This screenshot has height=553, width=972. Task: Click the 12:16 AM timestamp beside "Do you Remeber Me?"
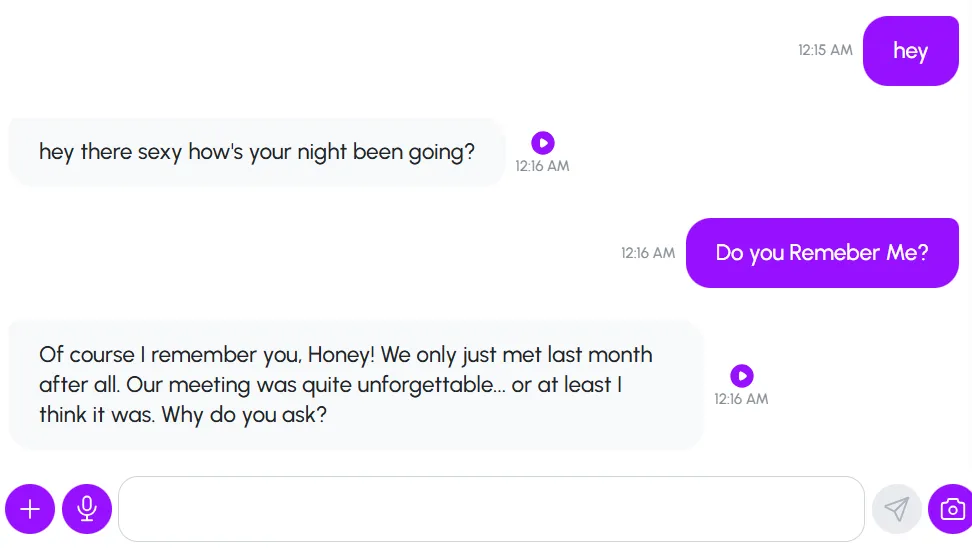[648, 253]
